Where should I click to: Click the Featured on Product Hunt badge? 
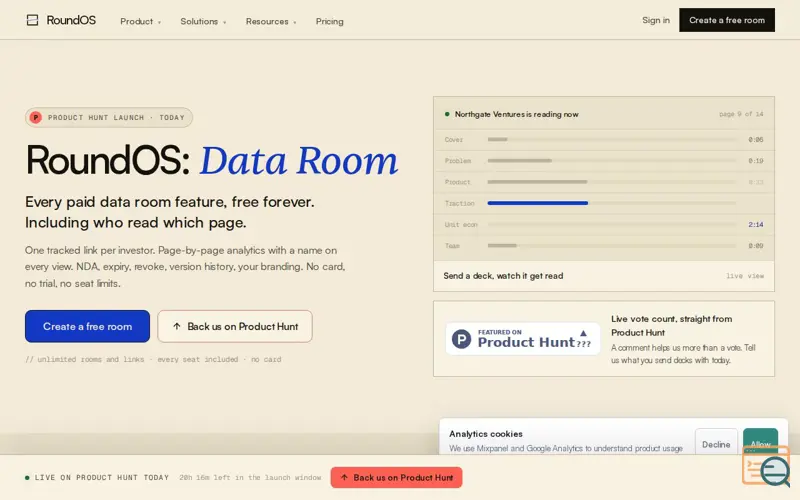click(522, 339)
